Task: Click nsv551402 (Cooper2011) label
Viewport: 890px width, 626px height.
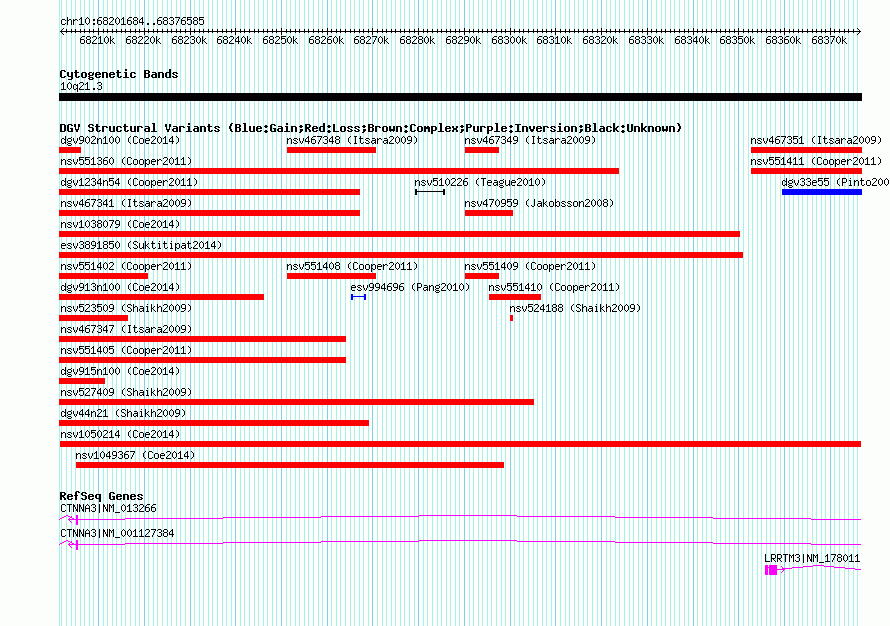Action: [x=126, y=267]
